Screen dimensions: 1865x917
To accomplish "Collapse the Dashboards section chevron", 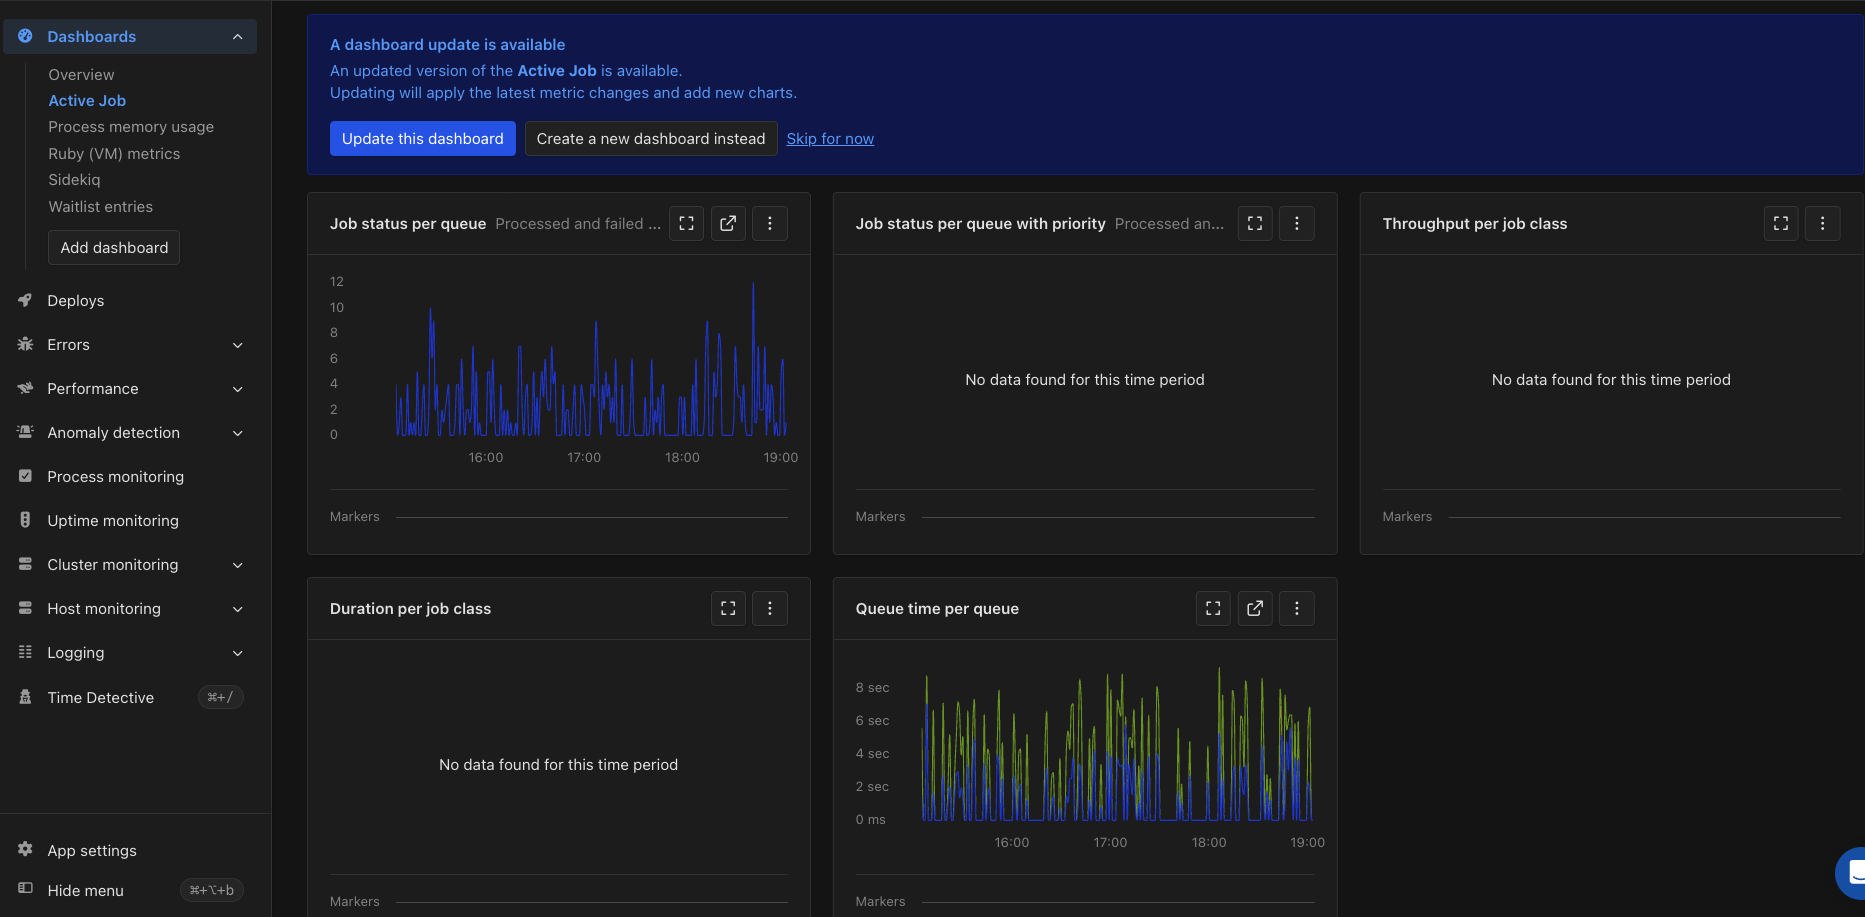I will (x=237, y=37).
